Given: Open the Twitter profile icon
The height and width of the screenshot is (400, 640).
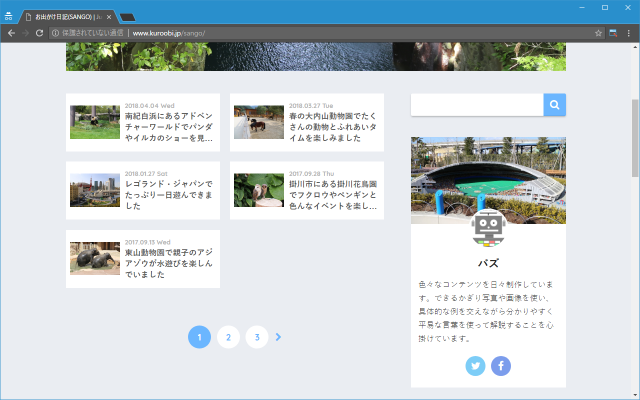Looking at the screenshot, I should point(475,366).
